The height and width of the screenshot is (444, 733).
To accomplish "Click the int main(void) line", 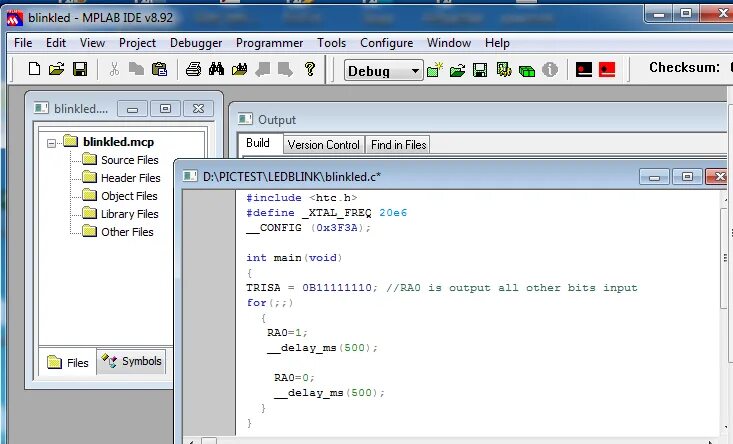I will click(x=294, y=258).
